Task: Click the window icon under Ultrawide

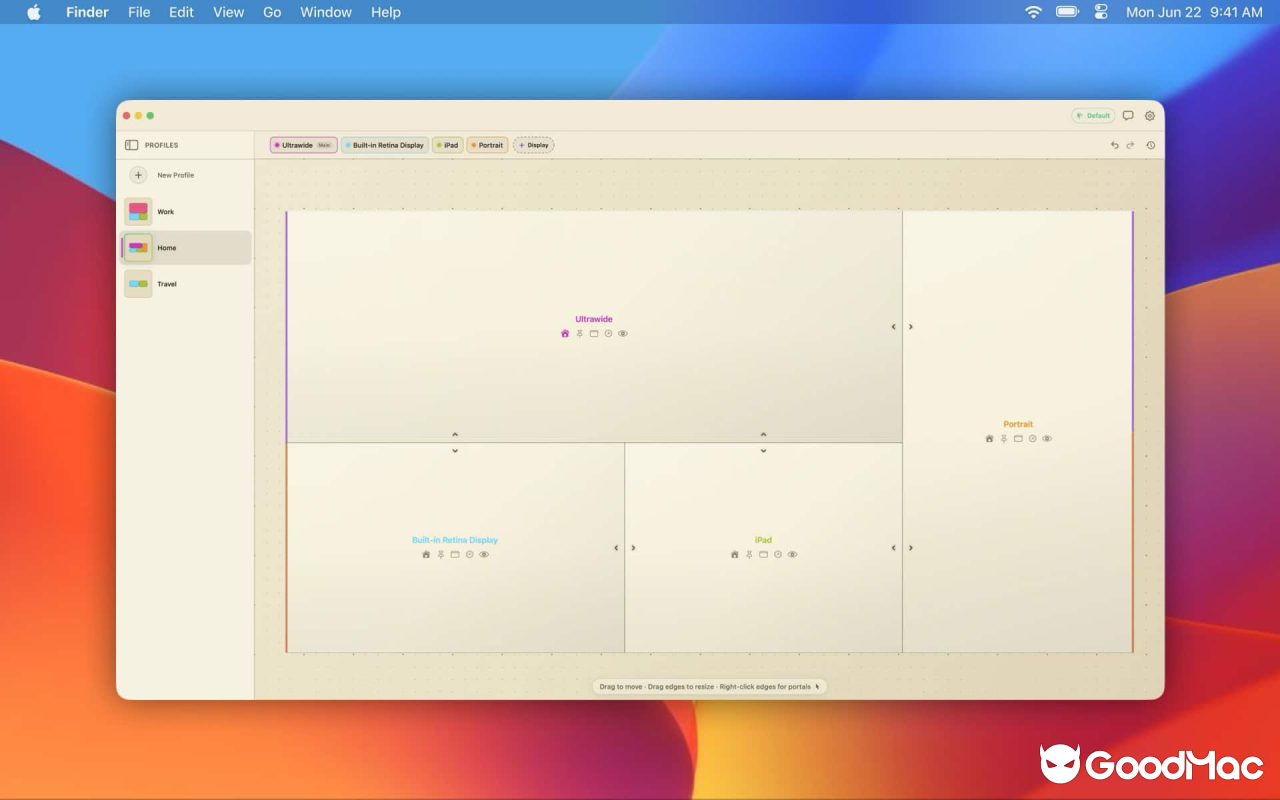Action: tap(594, 334)
